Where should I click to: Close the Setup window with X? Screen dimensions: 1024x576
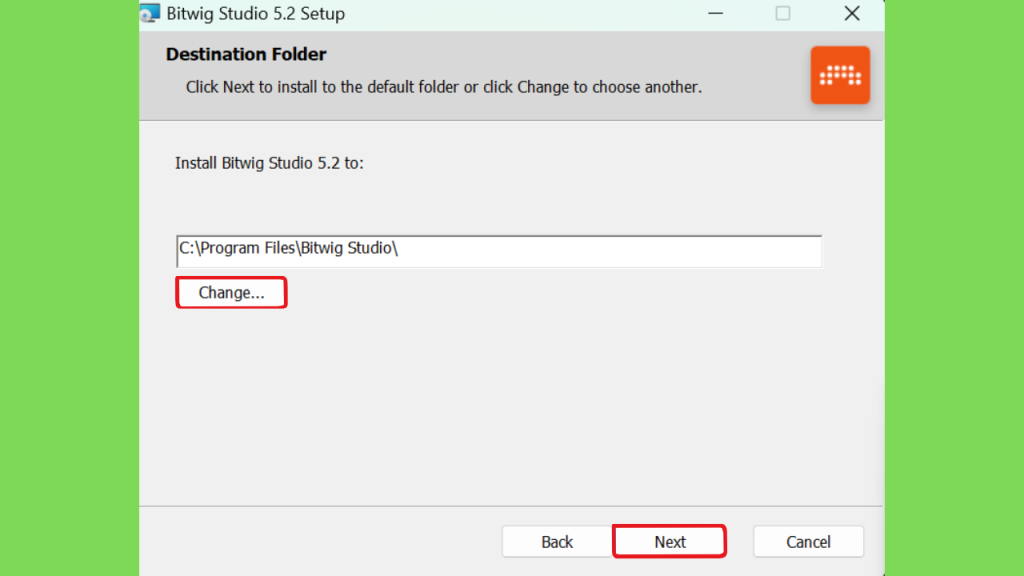point(852,13)
